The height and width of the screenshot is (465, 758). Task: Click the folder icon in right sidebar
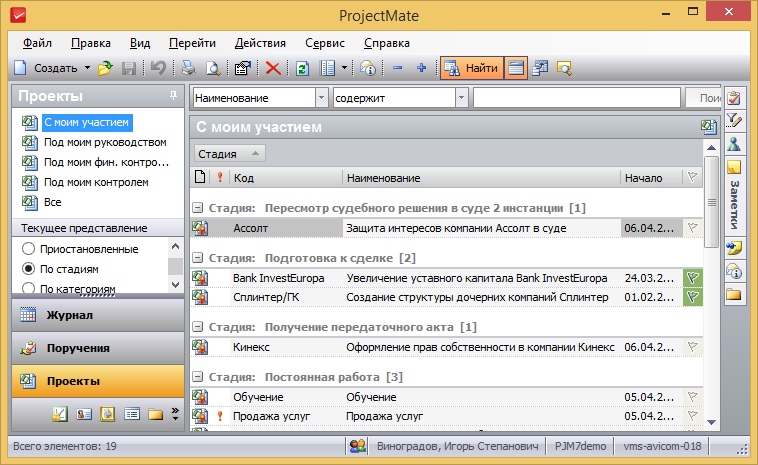coord(734,294)
